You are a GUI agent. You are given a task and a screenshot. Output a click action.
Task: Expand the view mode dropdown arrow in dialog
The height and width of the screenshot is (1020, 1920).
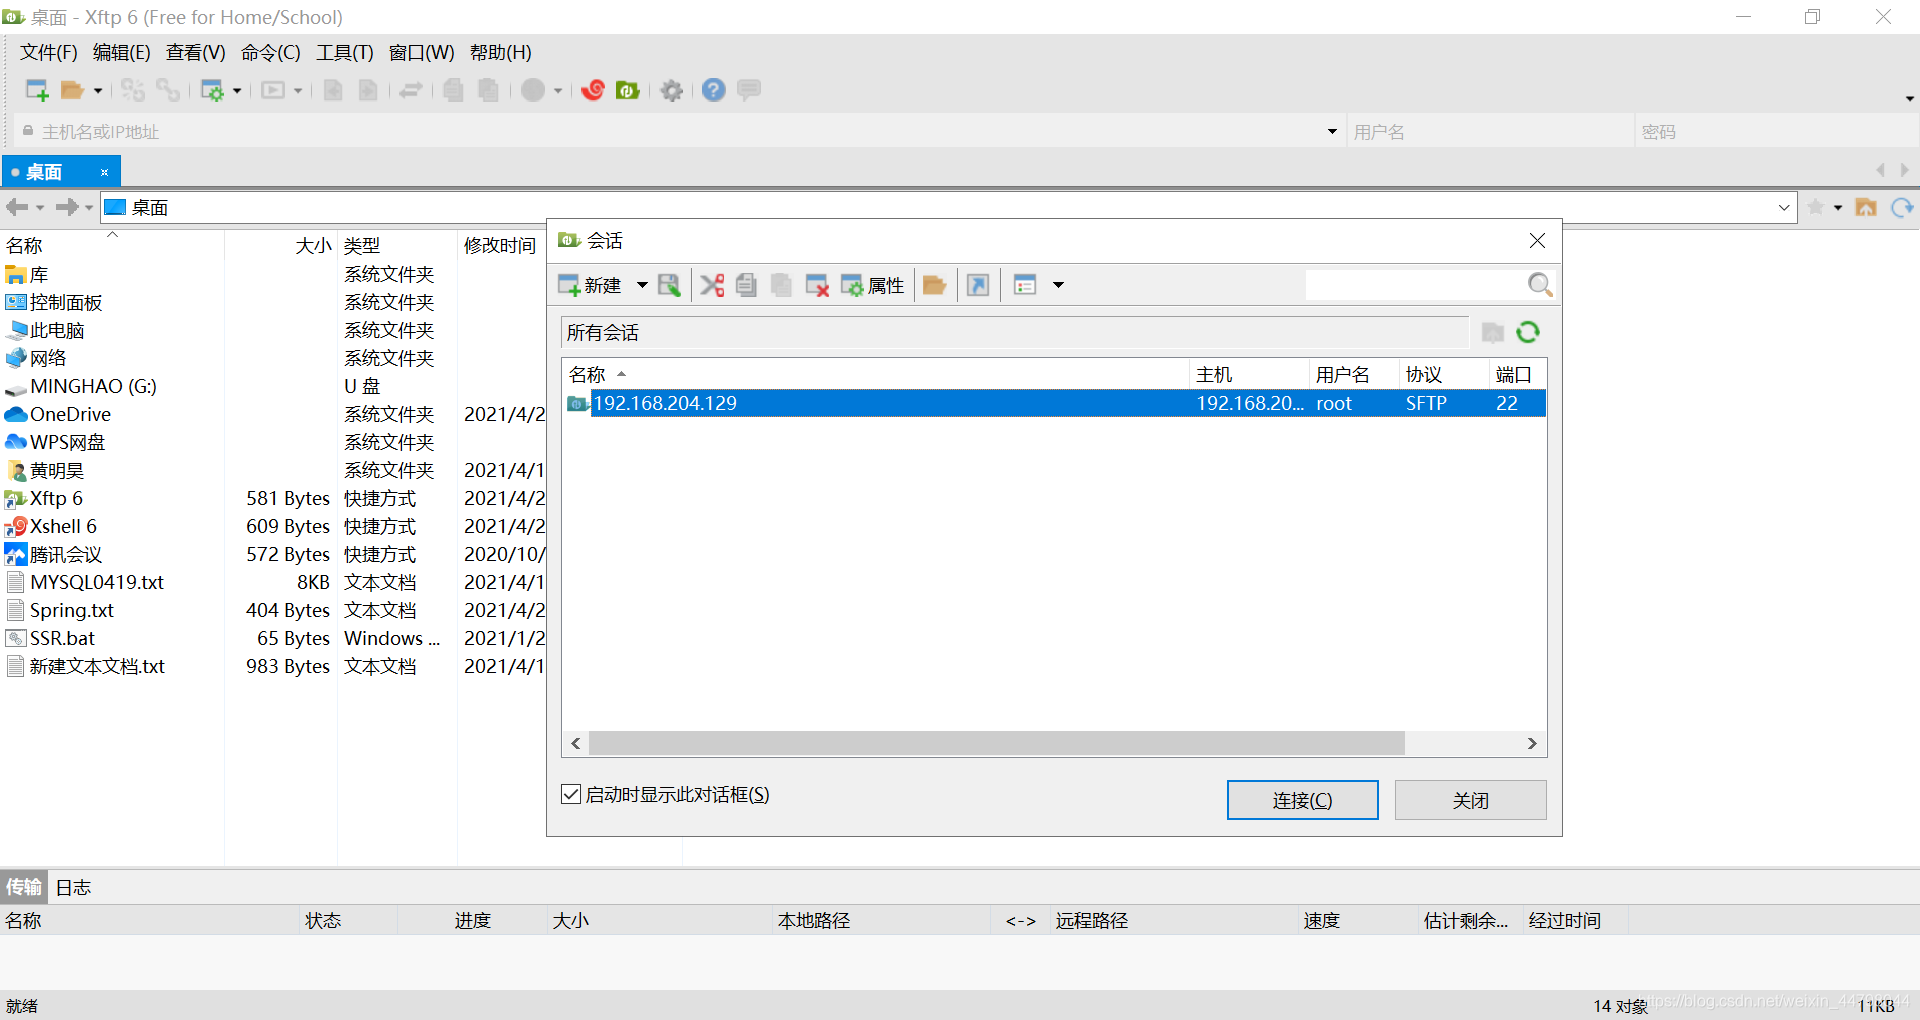pyautogui.click(x=1058, y=286)
